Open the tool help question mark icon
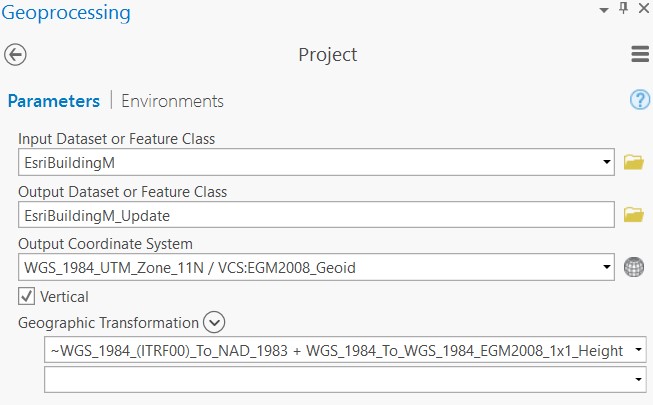Image resolution: width=653 pixels, height=405 pixels. (640, 100)
